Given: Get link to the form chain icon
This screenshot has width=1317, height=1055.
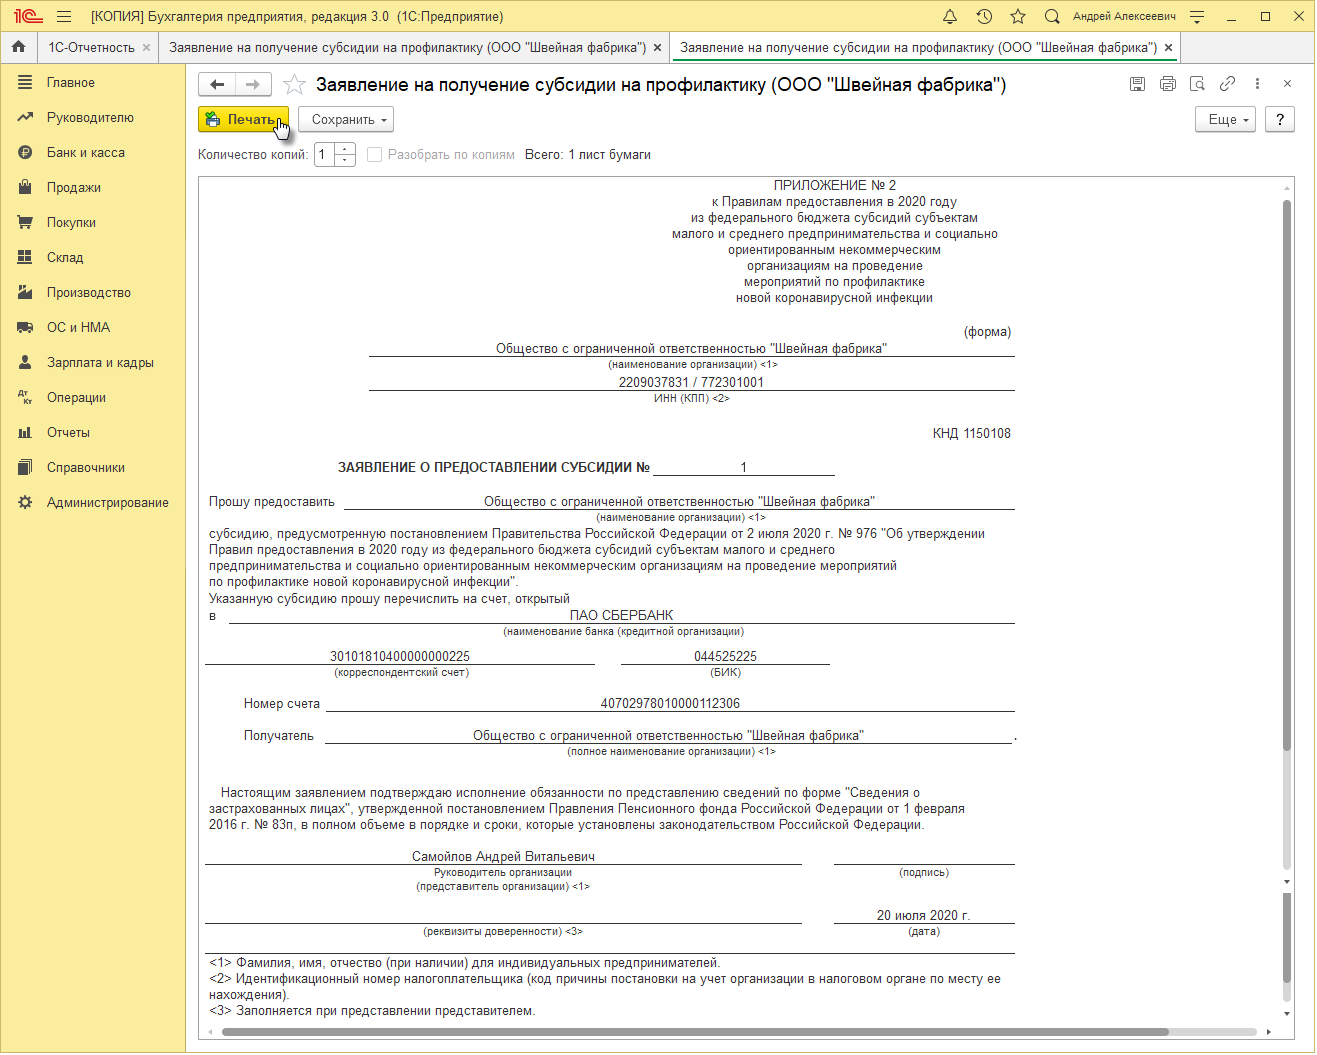Looking at the screenshot, I should 1227,84.
